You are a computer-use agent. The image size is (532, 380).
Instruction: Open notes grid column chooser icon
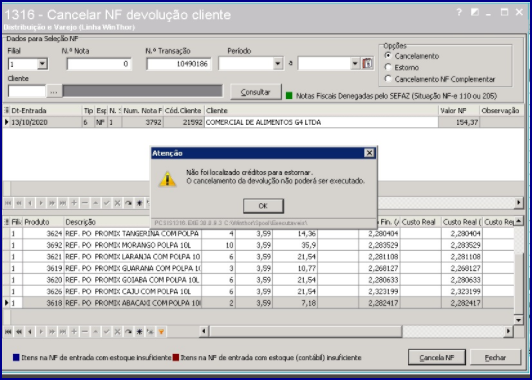[x=6, y=110]
